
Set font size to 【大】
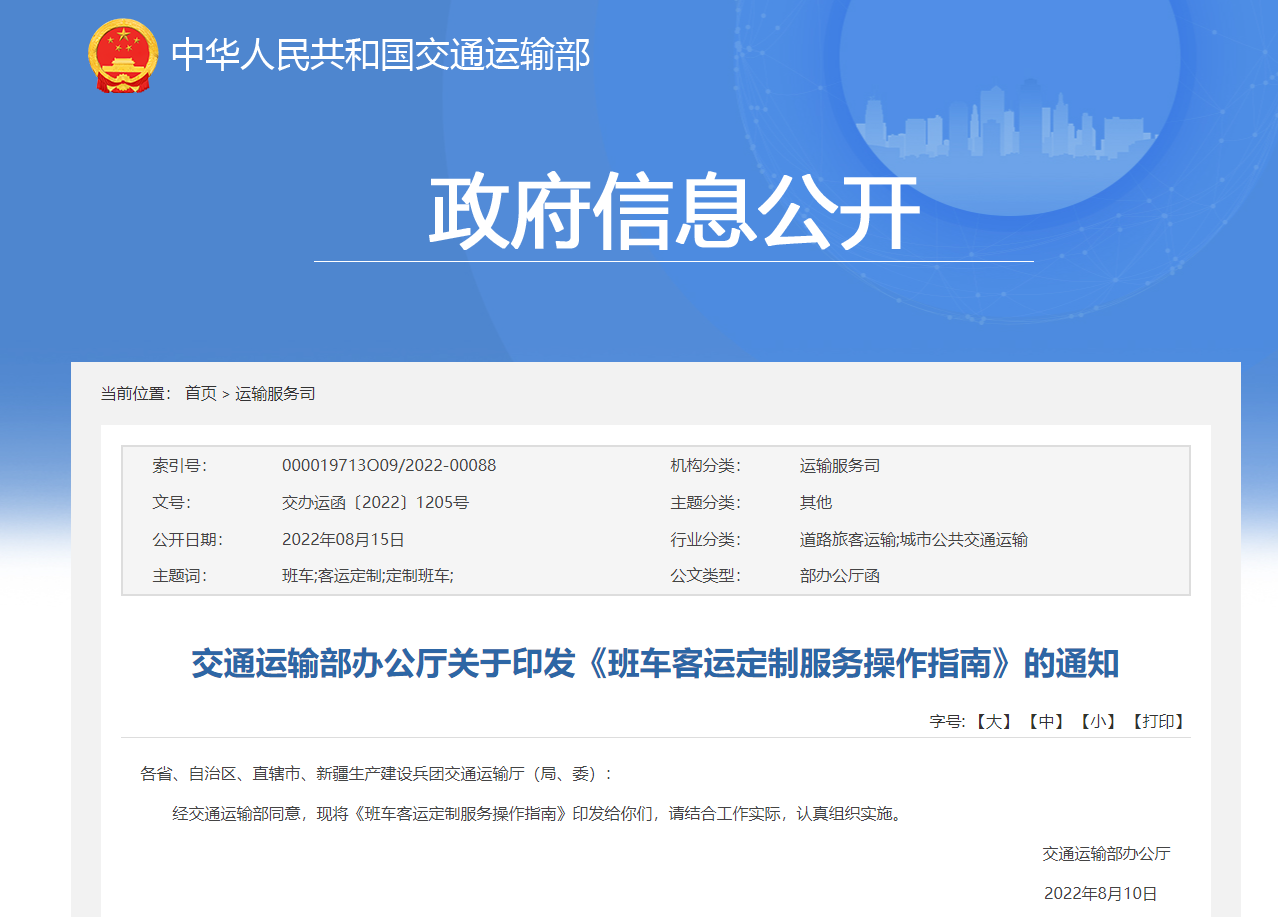coord(993,721)
